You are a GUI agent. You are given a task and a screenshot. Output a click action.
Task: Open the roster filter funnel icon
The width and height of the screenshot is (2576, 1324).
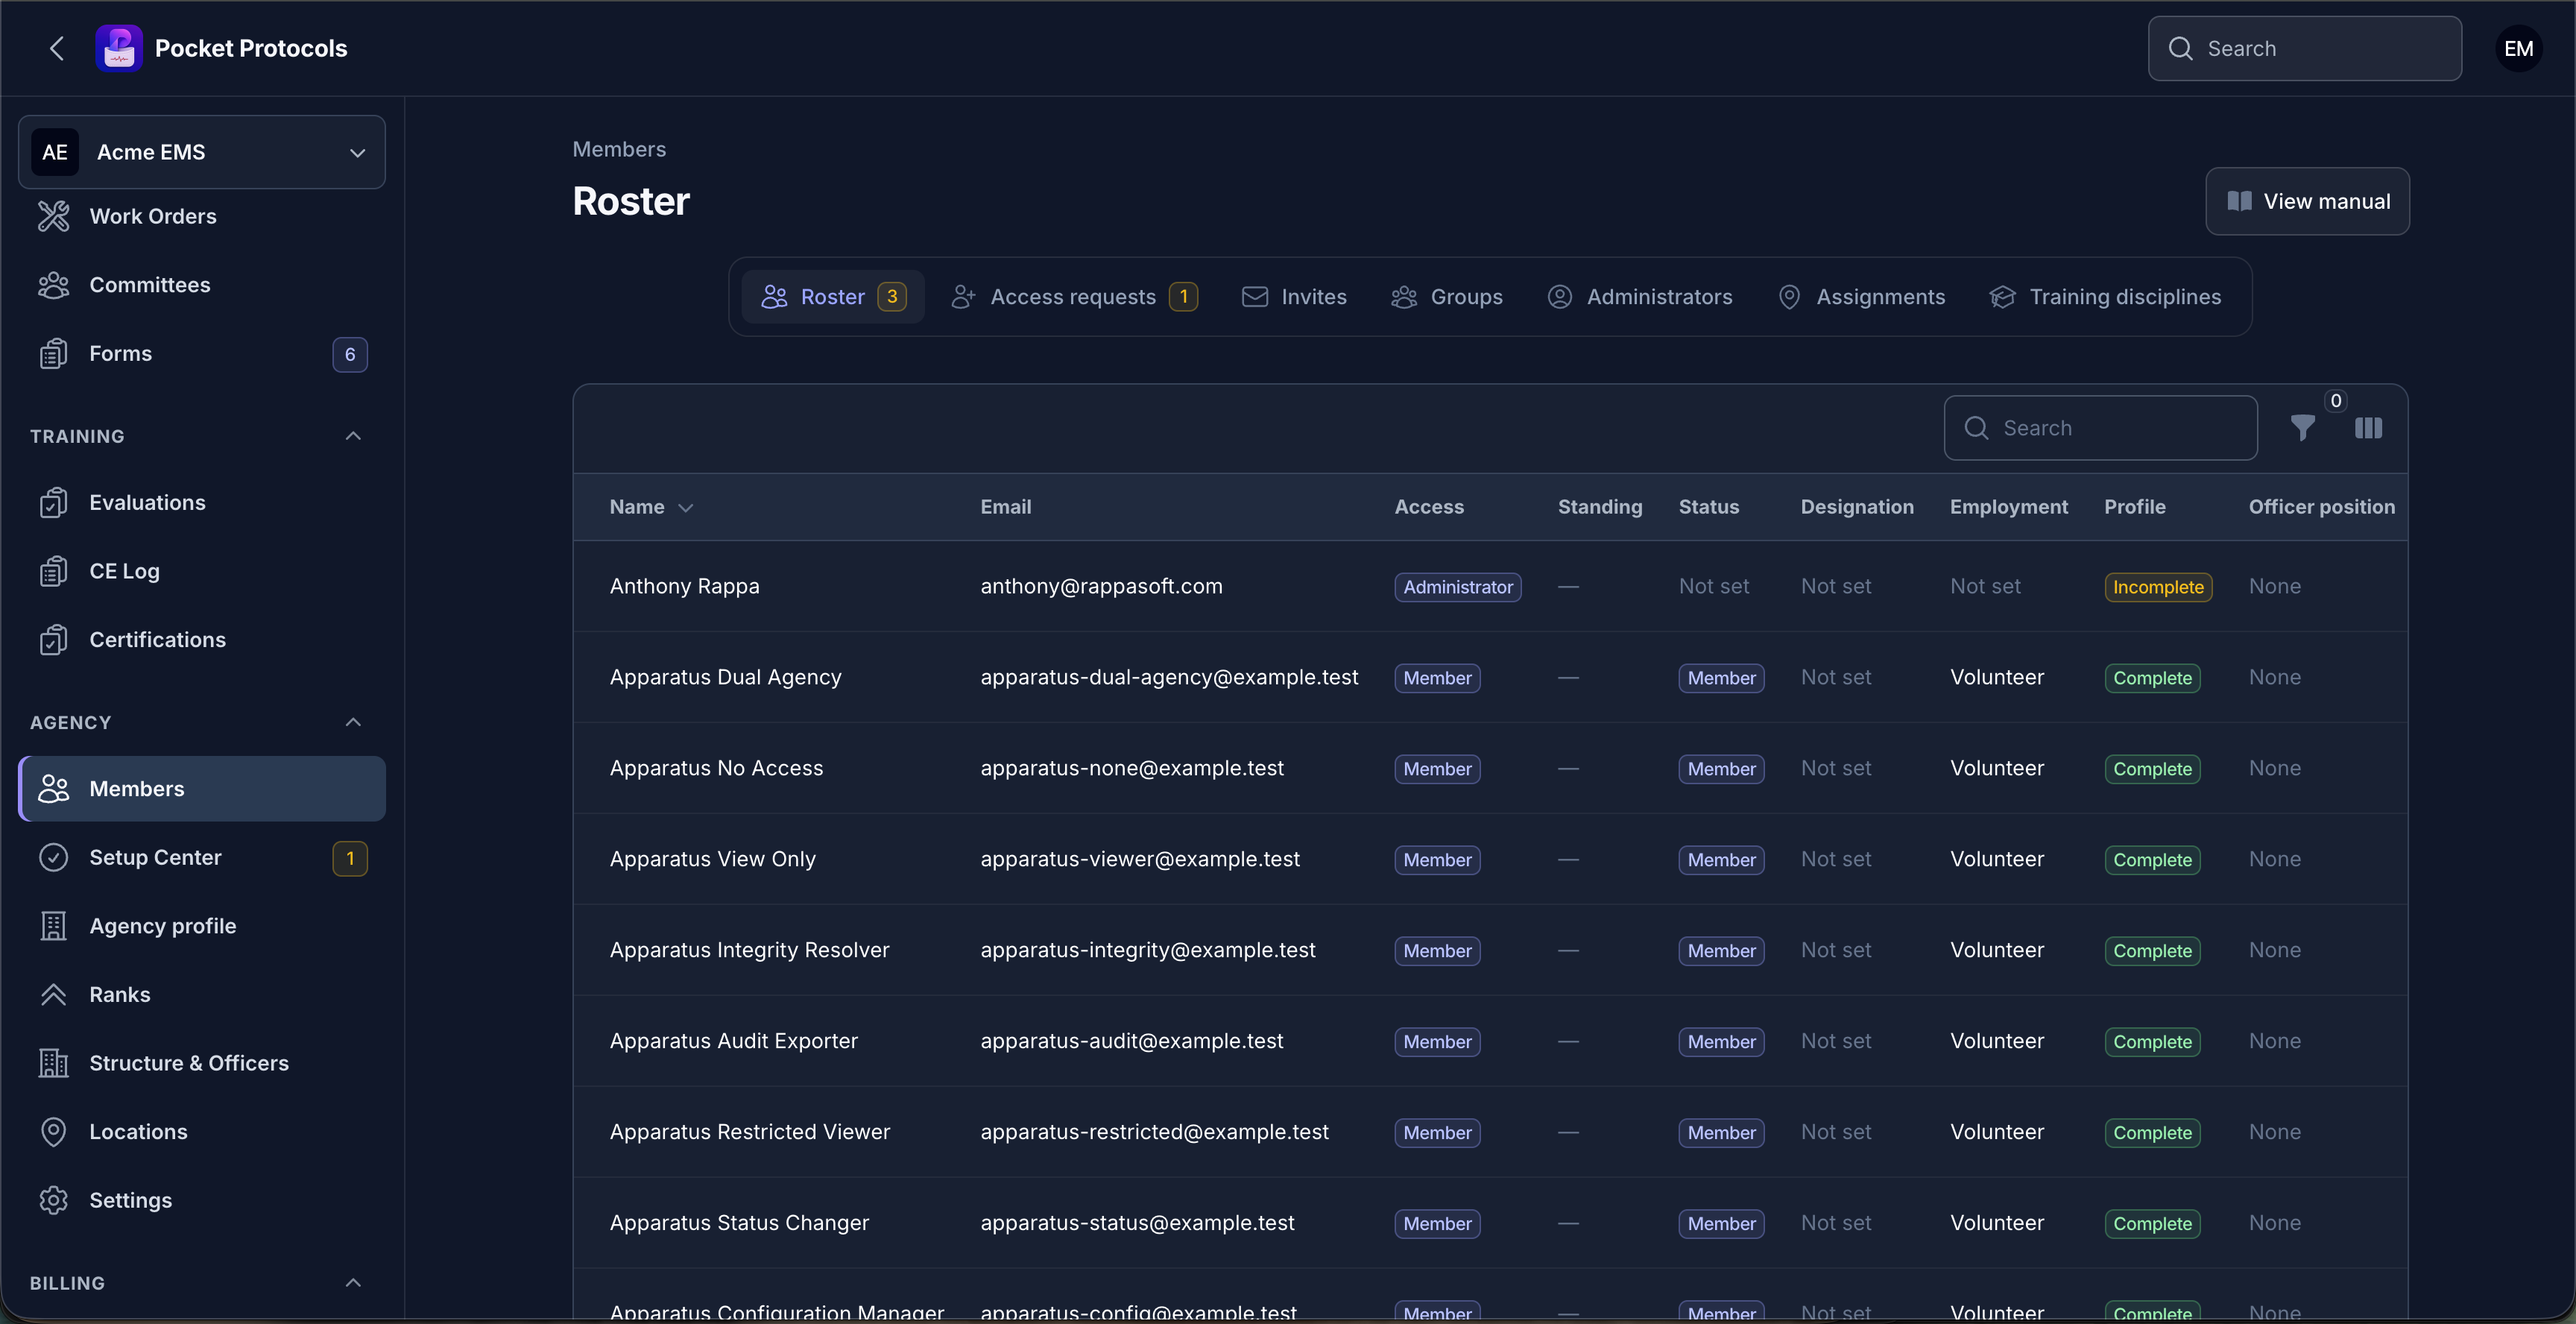2302,428
